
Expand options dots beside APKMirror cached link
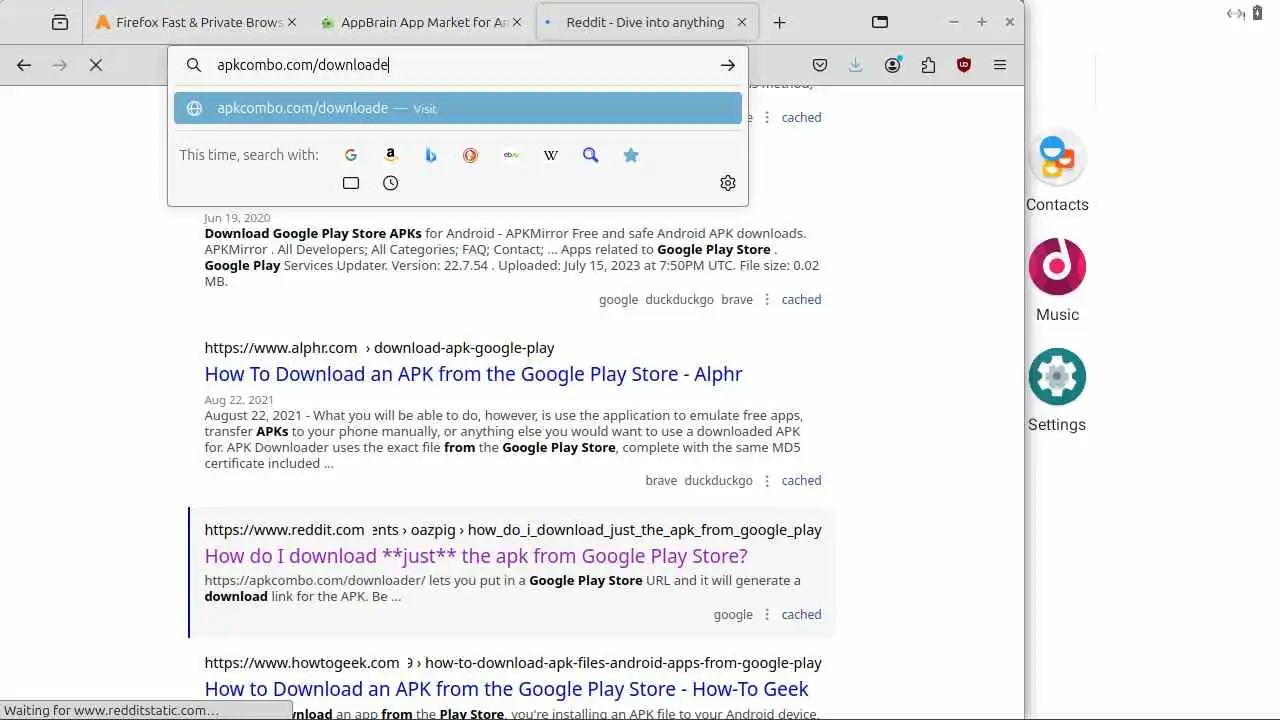[767, 299]
